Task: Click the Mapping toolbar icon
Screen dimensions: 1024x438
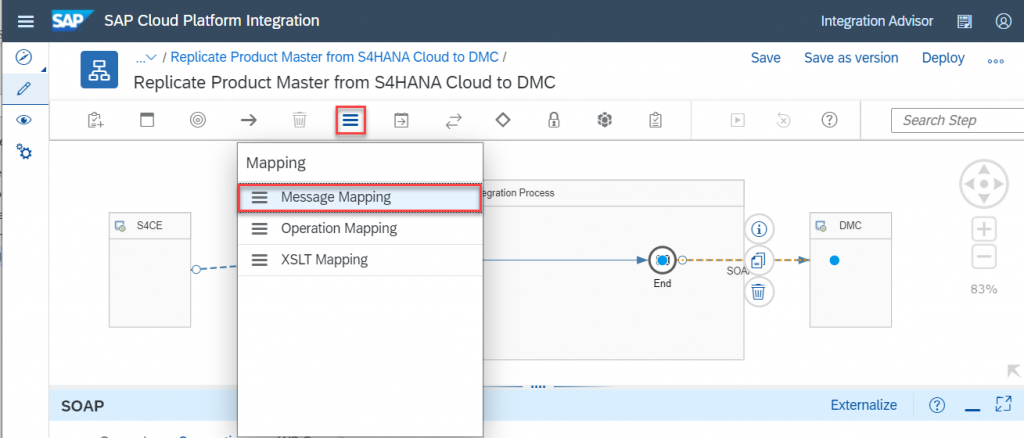Action: pos(351,121)
